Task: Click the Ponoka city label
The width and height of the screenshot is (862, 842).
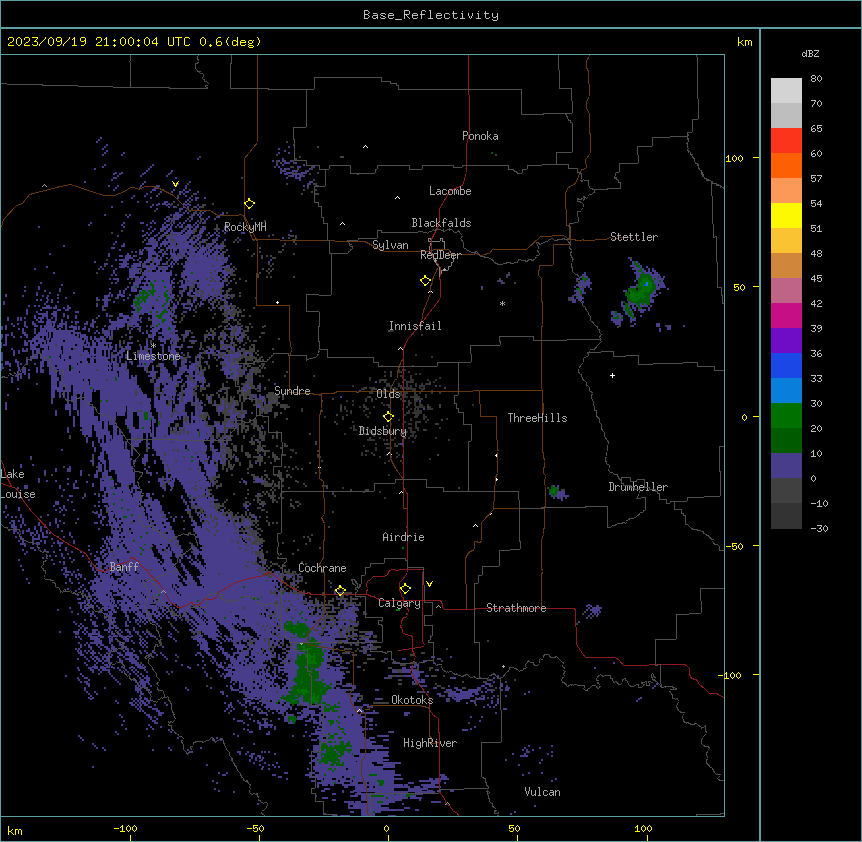Action: pos(480,136)
